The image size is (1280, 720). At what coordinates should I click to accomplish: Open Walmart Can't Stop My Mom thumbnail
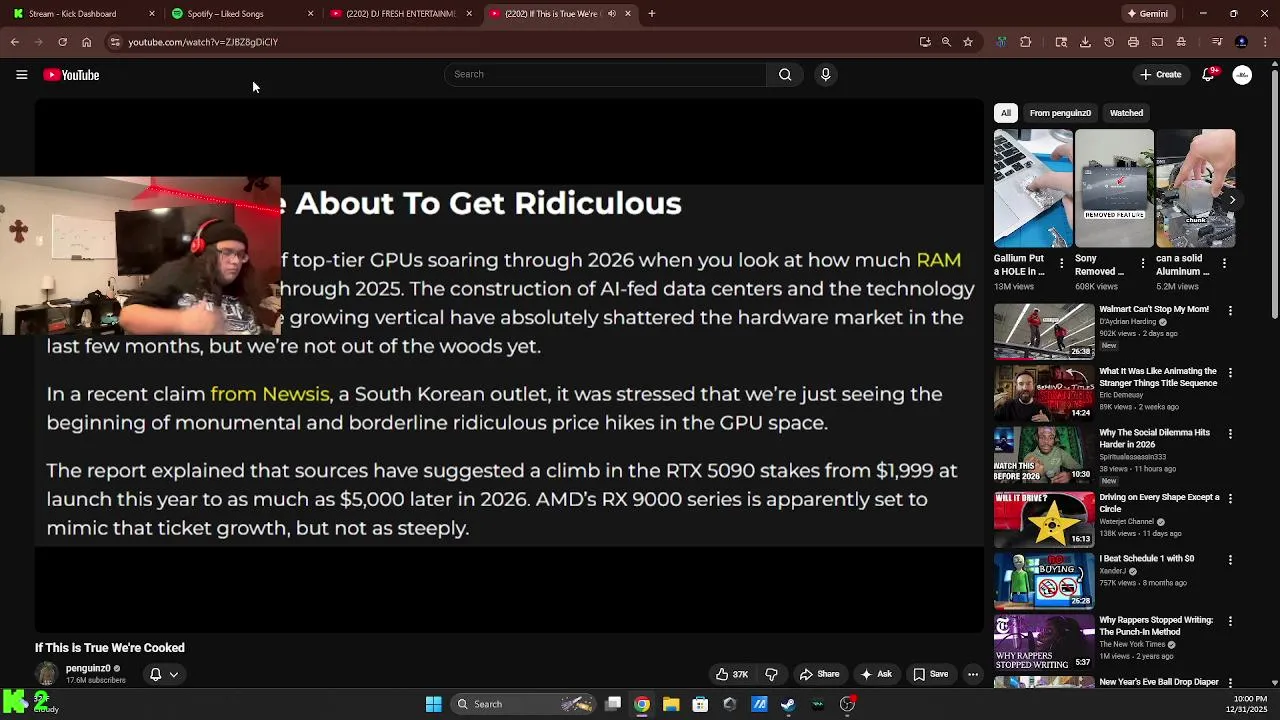(x=1044, y=331)
